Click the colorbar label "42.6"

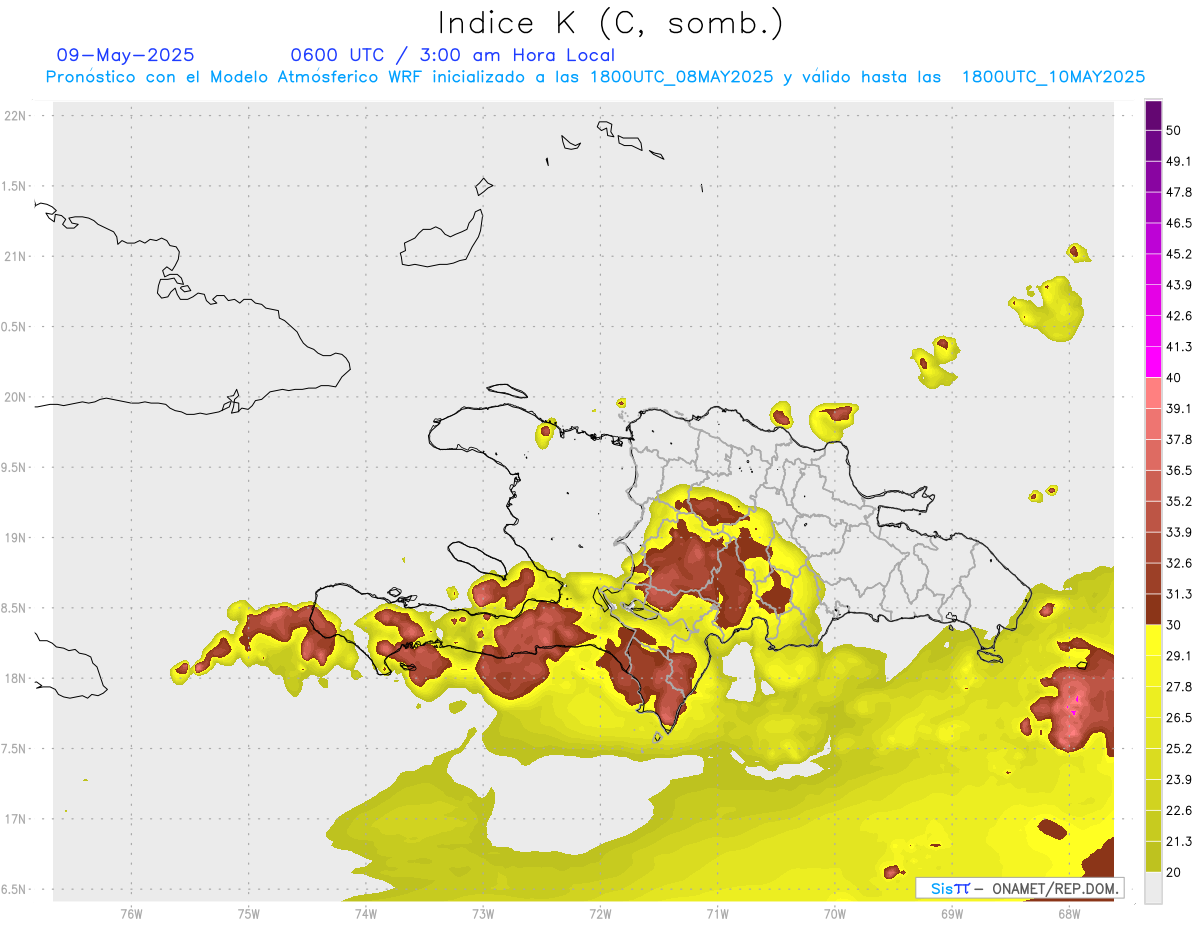[x=1179, y=316]
